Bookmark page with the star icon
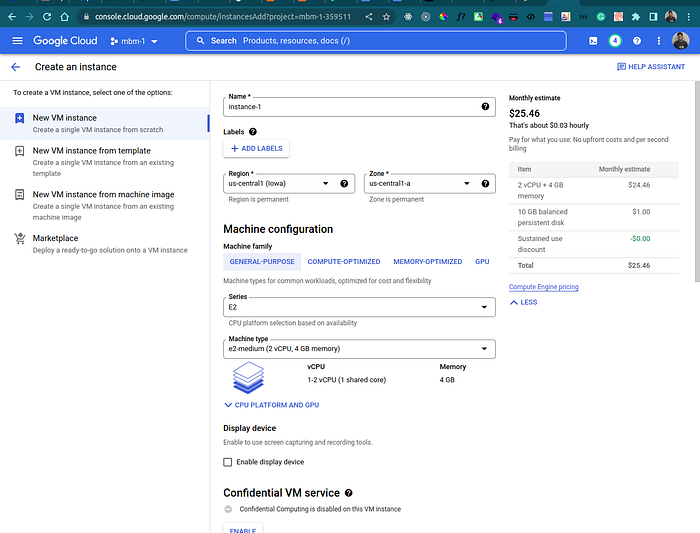The height and width of the screenshot is (533, 700). [x=386, y=17]
